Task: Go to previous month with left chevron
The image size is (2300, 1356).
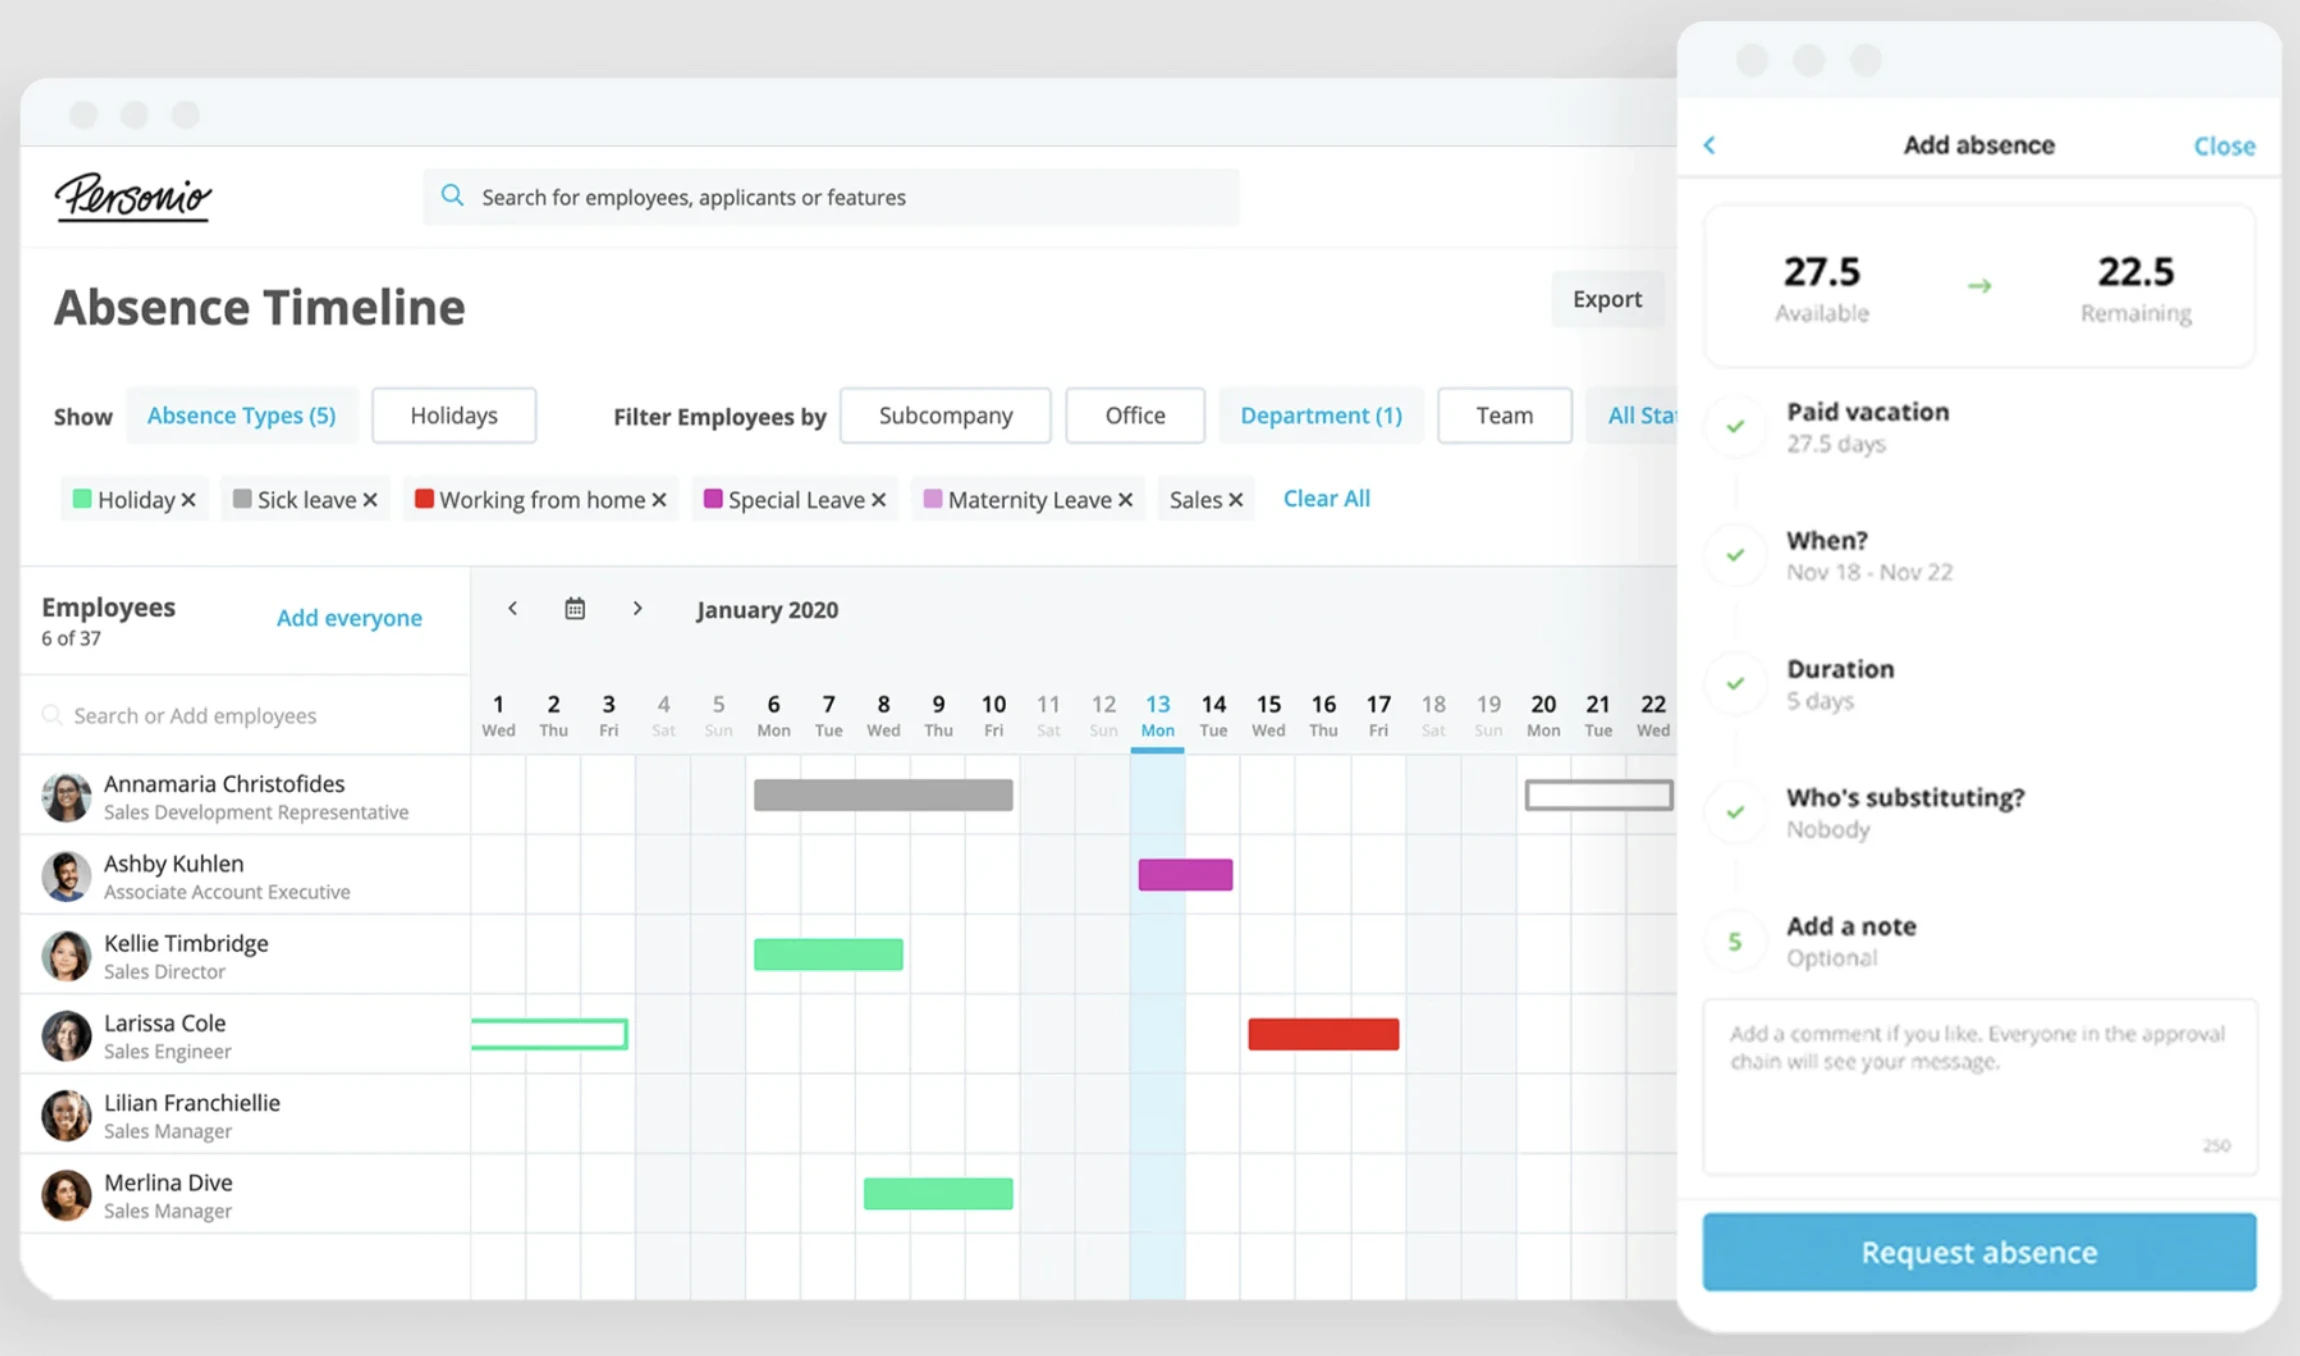Action: (513, 608)
